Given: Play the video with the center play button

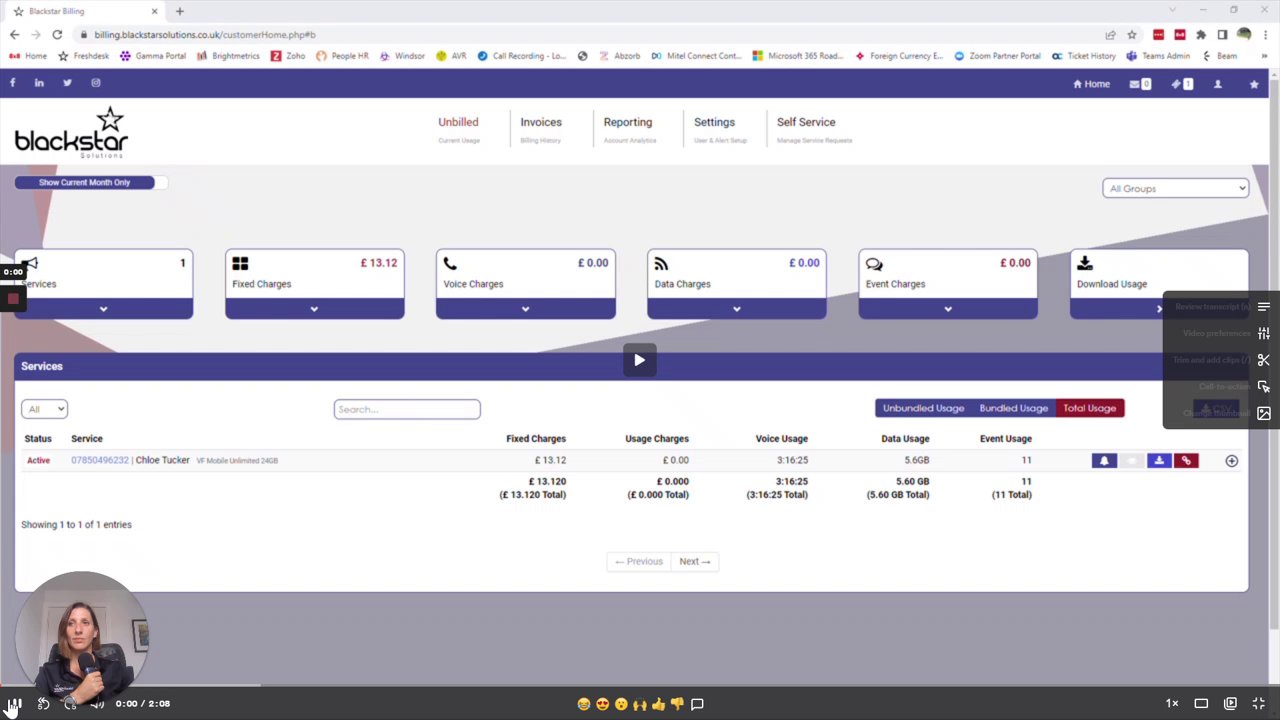Looking at the screenshot, I should [640, 360].
